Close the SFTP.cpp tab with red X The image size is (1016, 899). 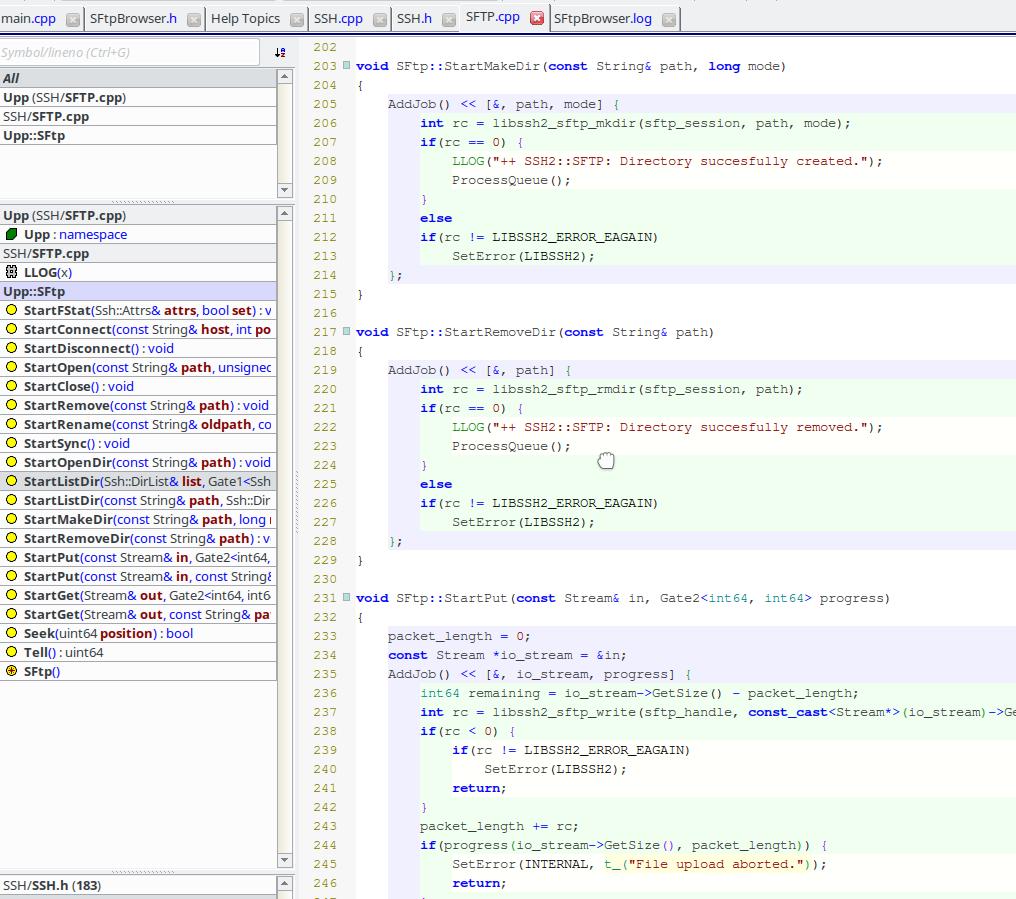click(x=537, y=18)
